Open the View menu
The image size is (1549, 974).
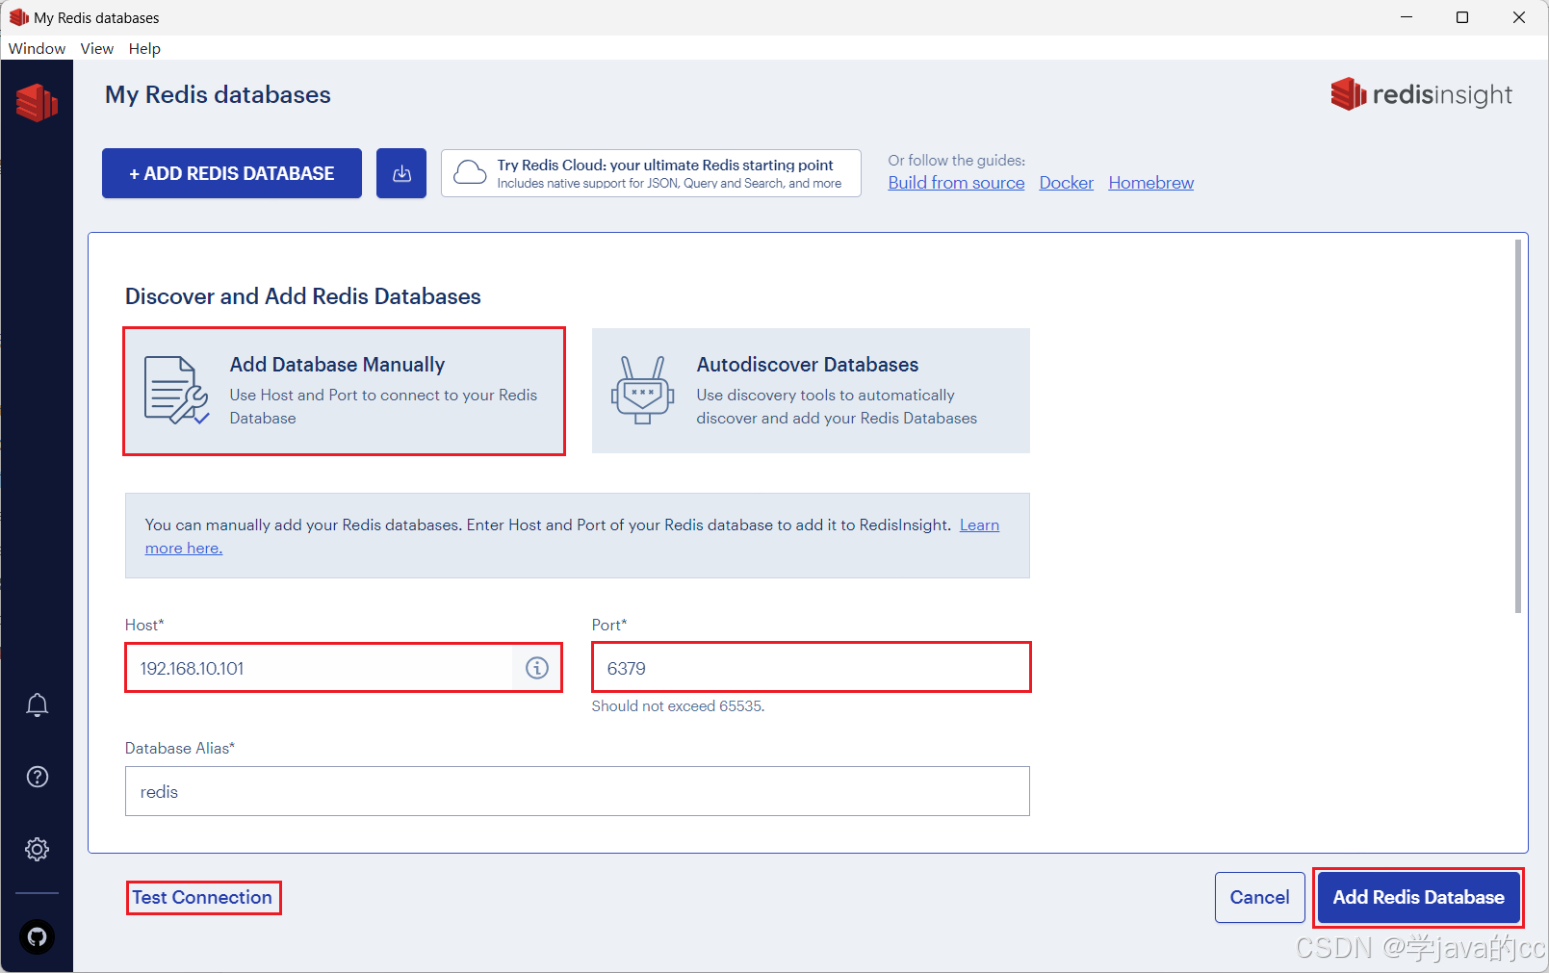(x=97, y=48)
